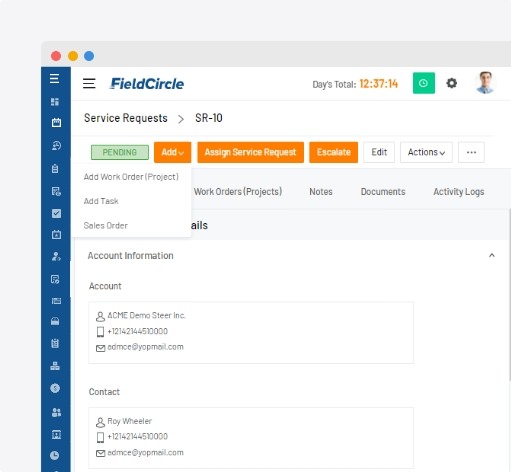
Task: Click the account email admce@yopmail.com
Action: [145, 347]
